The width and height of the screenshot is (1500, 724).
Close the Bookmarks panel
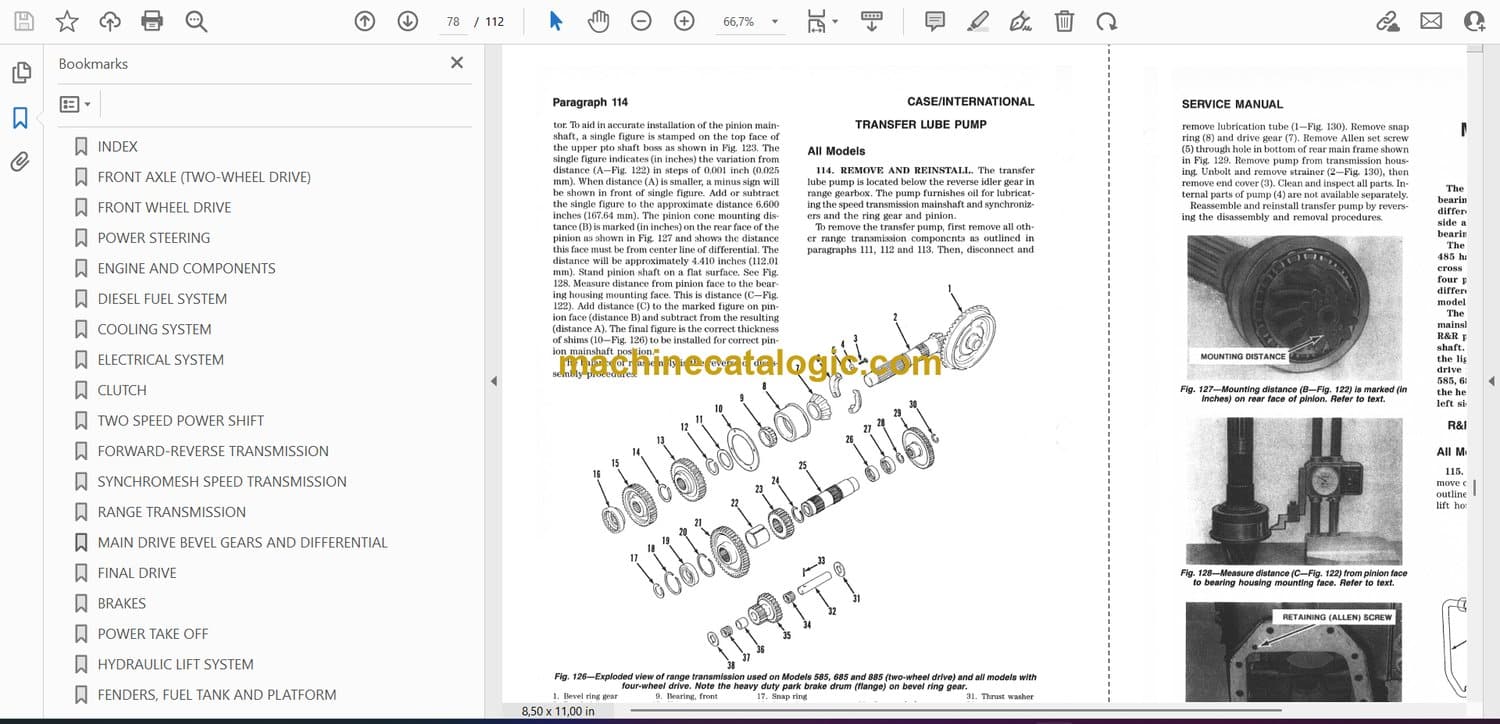457,63
